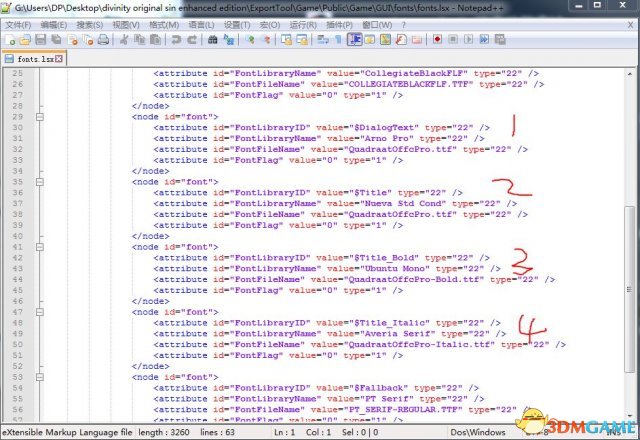
Task: Open Find with binoculars icon
Action: (x=213, y=40)
